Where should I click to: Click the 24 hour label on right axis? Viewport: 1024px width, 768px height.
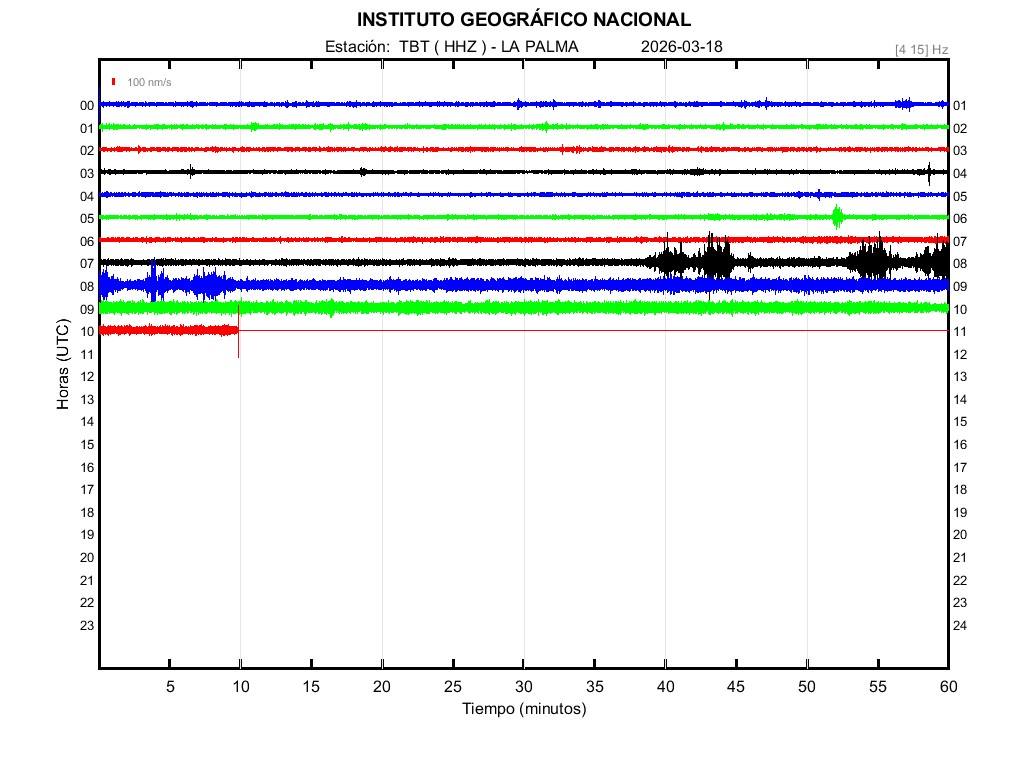(960, 625)
